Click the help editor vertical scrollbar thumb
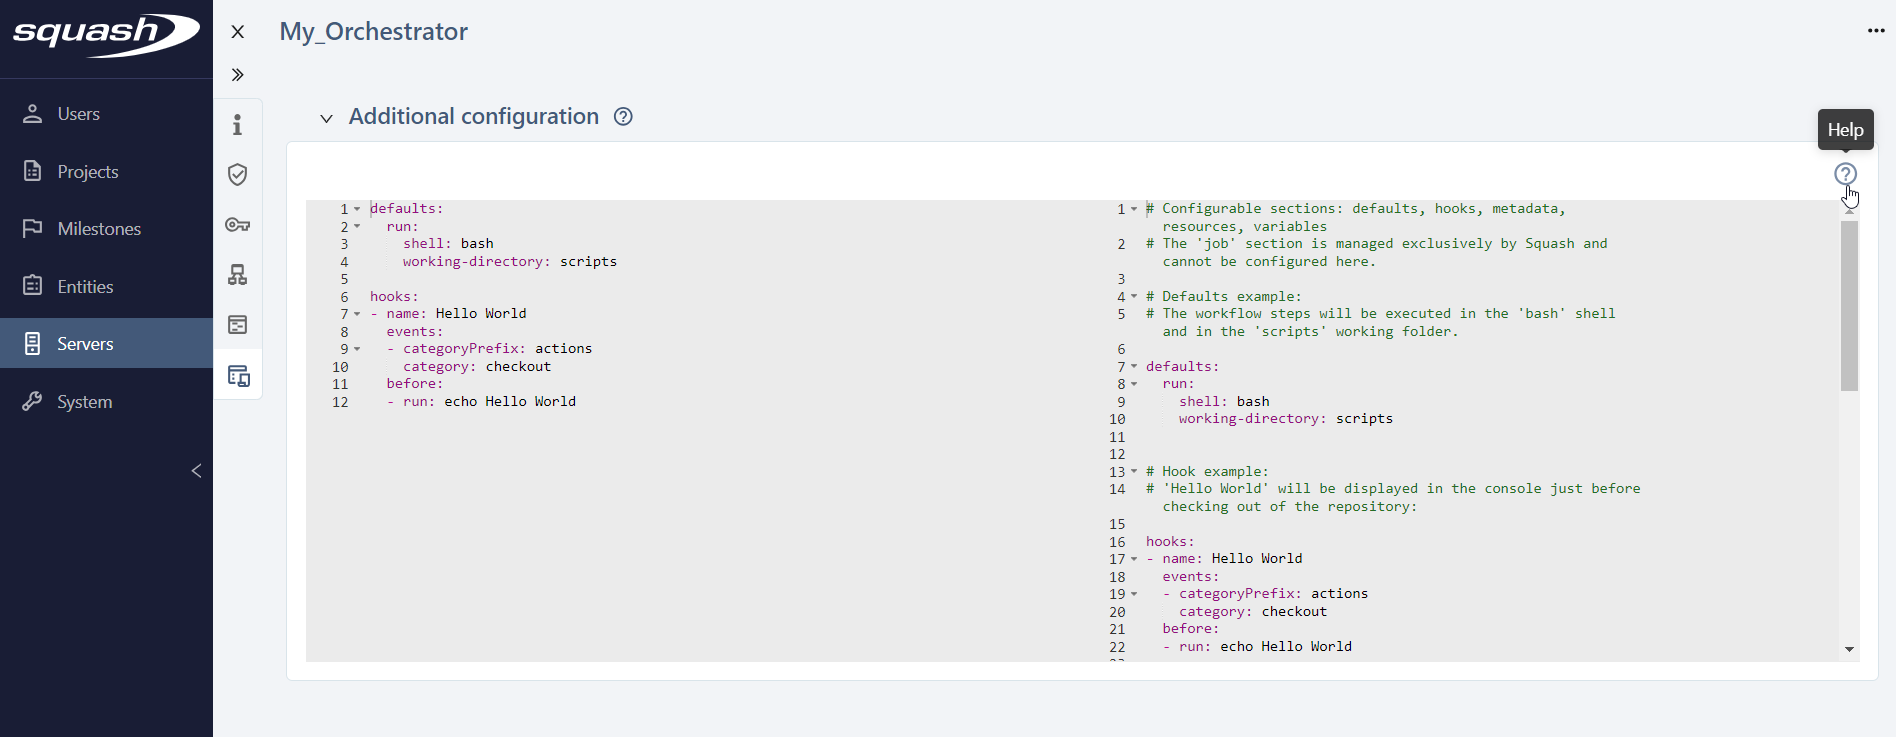 tap(1849, 305)
